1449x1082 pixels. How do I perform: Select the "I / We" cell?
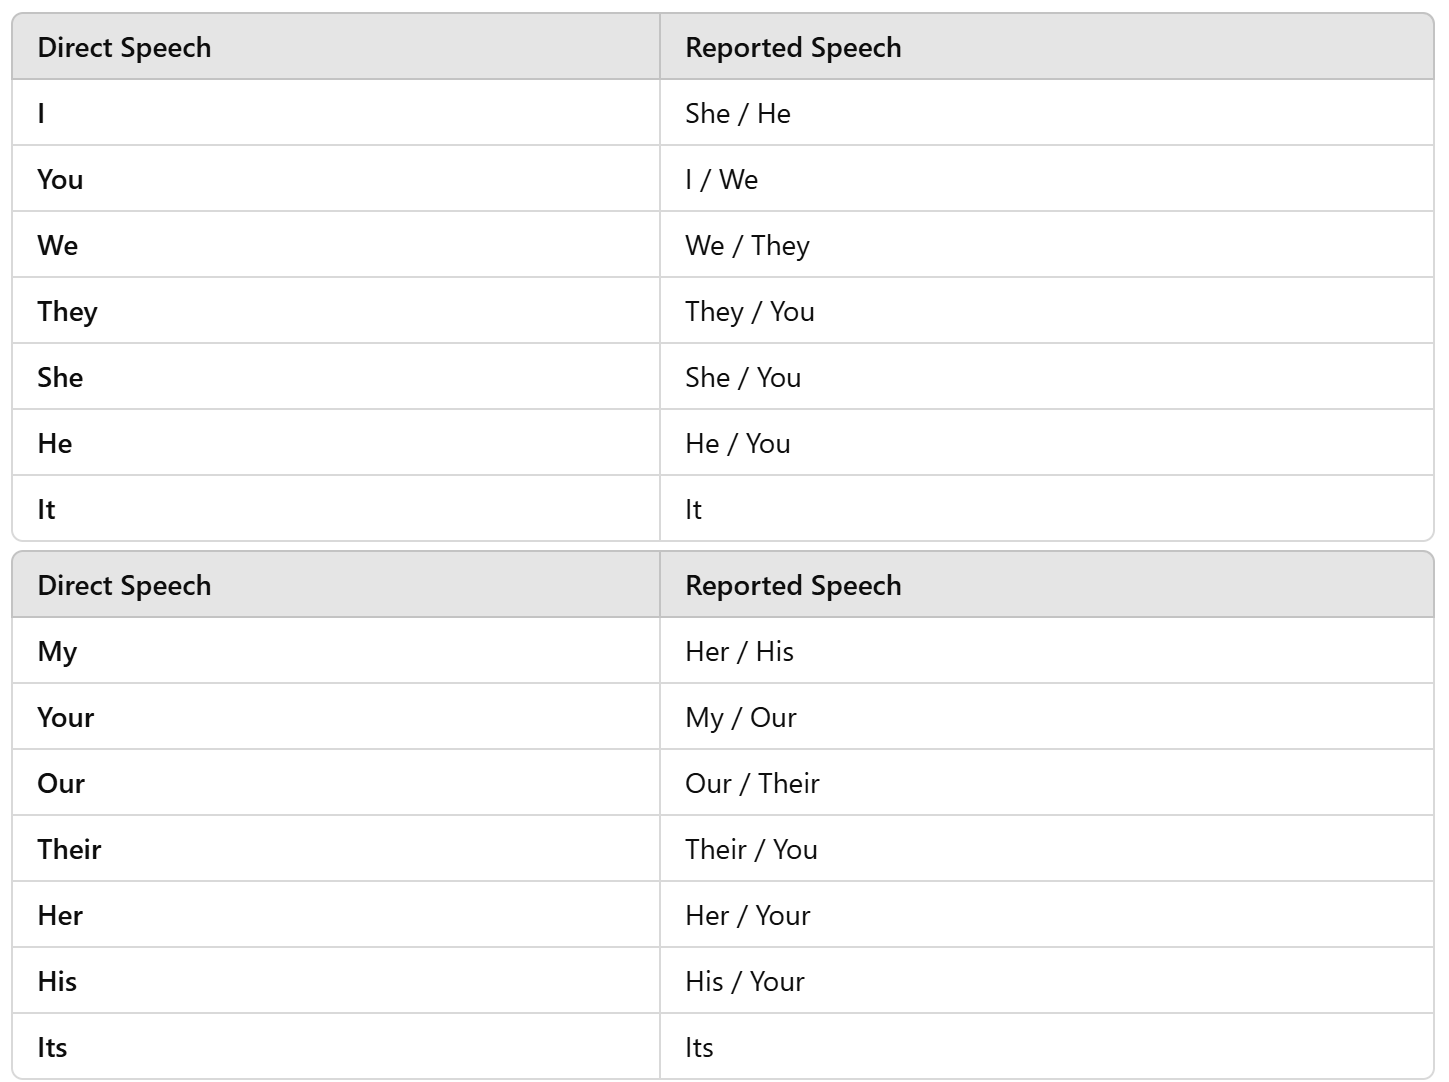(x=722, y=179)
